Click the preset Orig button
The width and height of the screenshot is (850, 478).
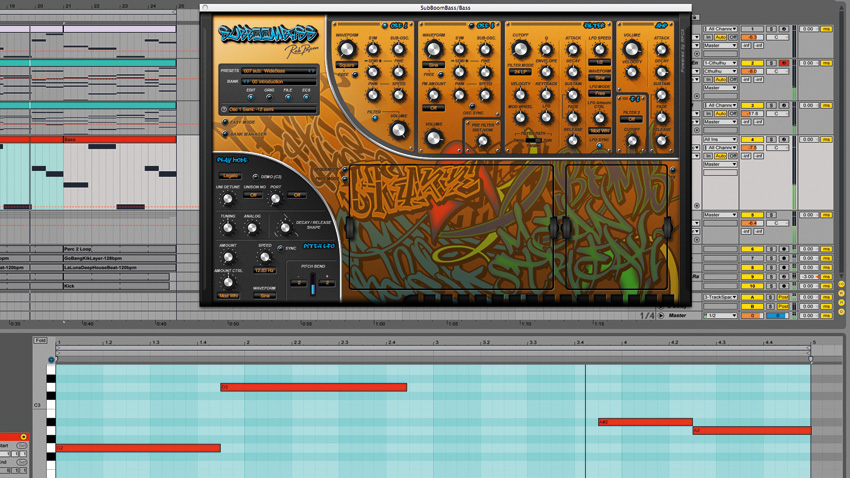269,98
